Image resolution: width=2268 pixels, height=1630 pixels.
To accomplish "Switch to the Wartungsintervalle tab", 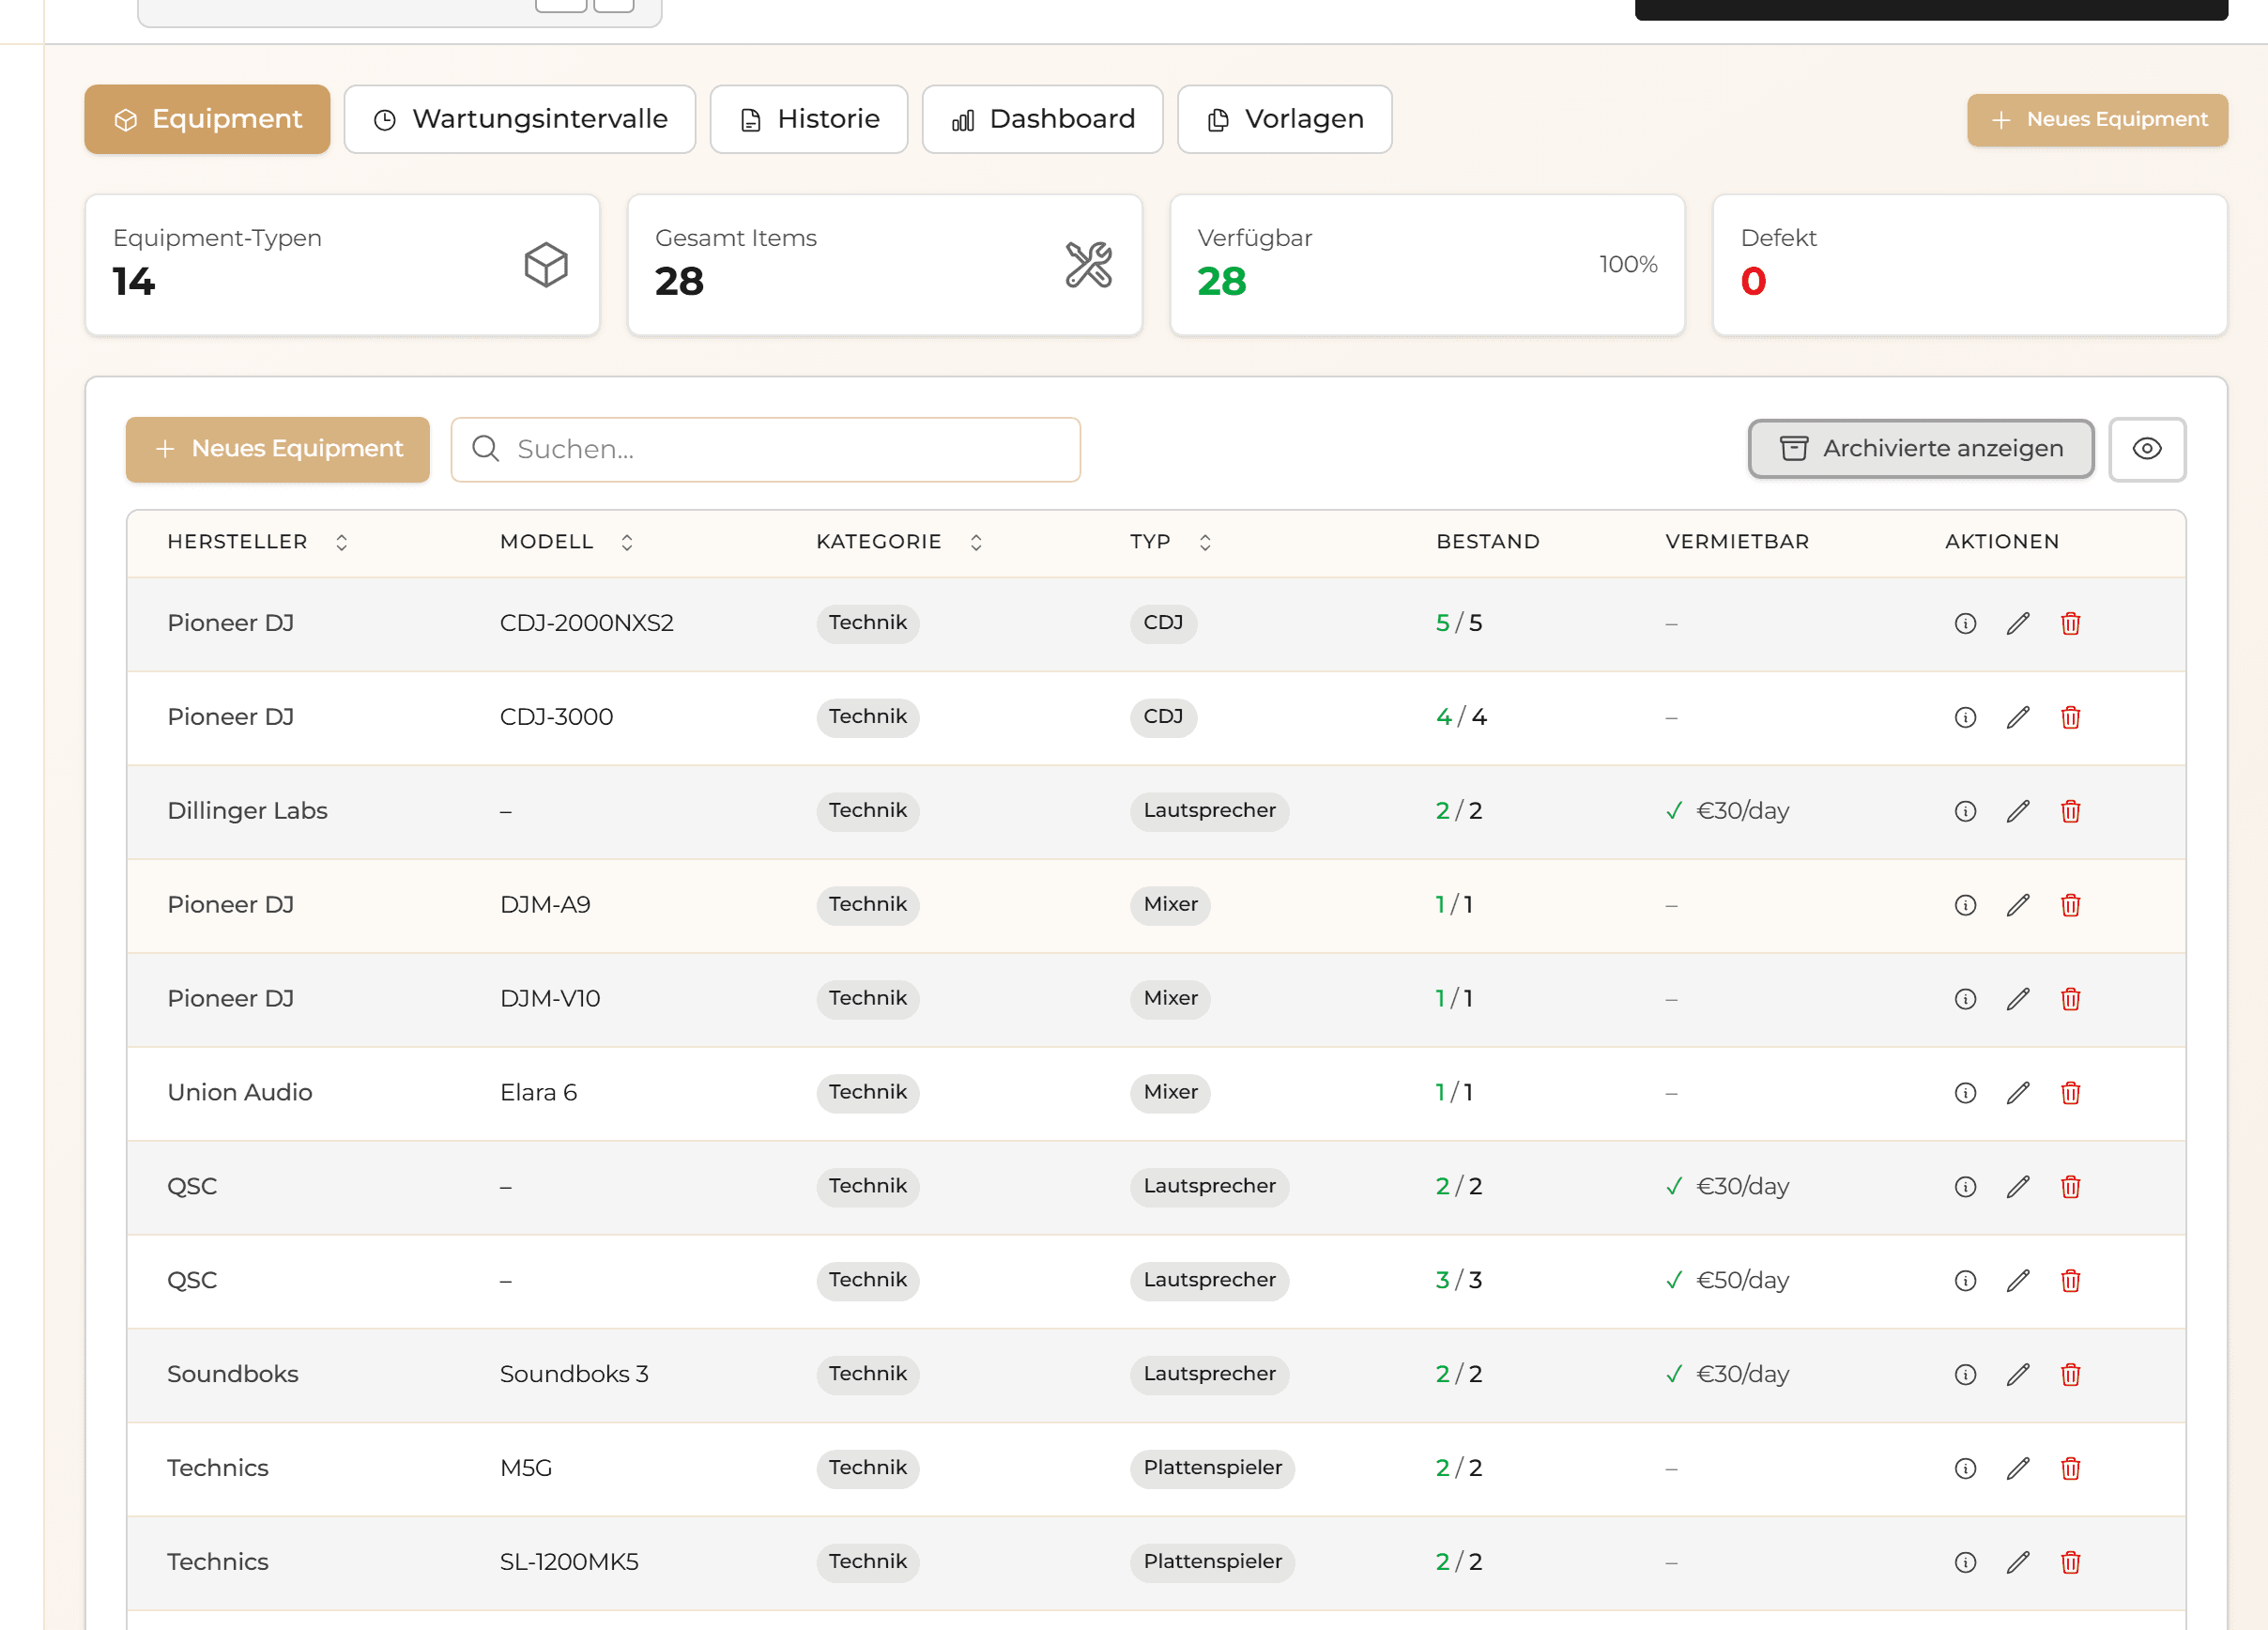I will tap(519, 119).
